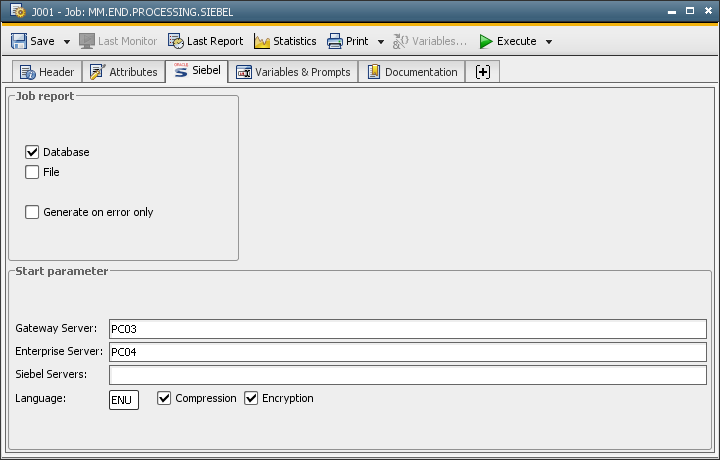Click the plus icon tab
Viewport: 720px width, 460px height.
[x=483, y=72]
